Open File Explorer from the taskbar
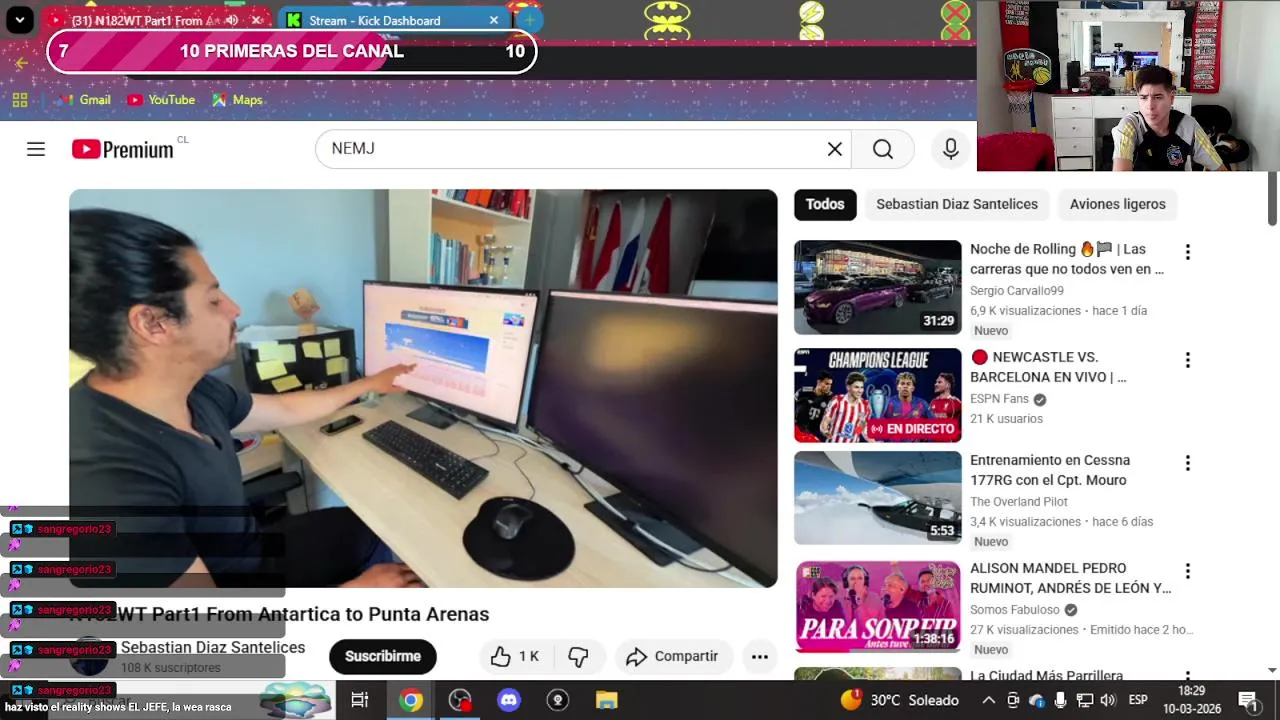Image resolution: width=1280 pixels, height=720 pixels. pos(607,700)
